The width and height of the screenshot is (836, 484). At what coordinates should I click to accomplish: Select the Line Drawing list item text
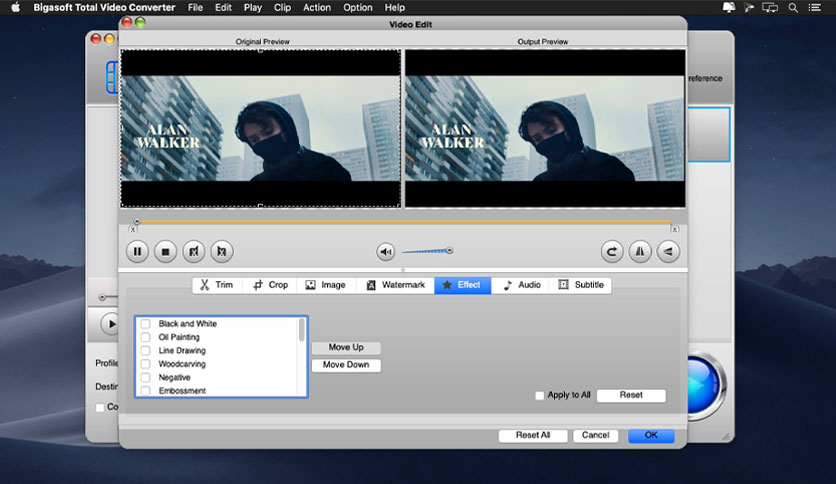(182, 351)
